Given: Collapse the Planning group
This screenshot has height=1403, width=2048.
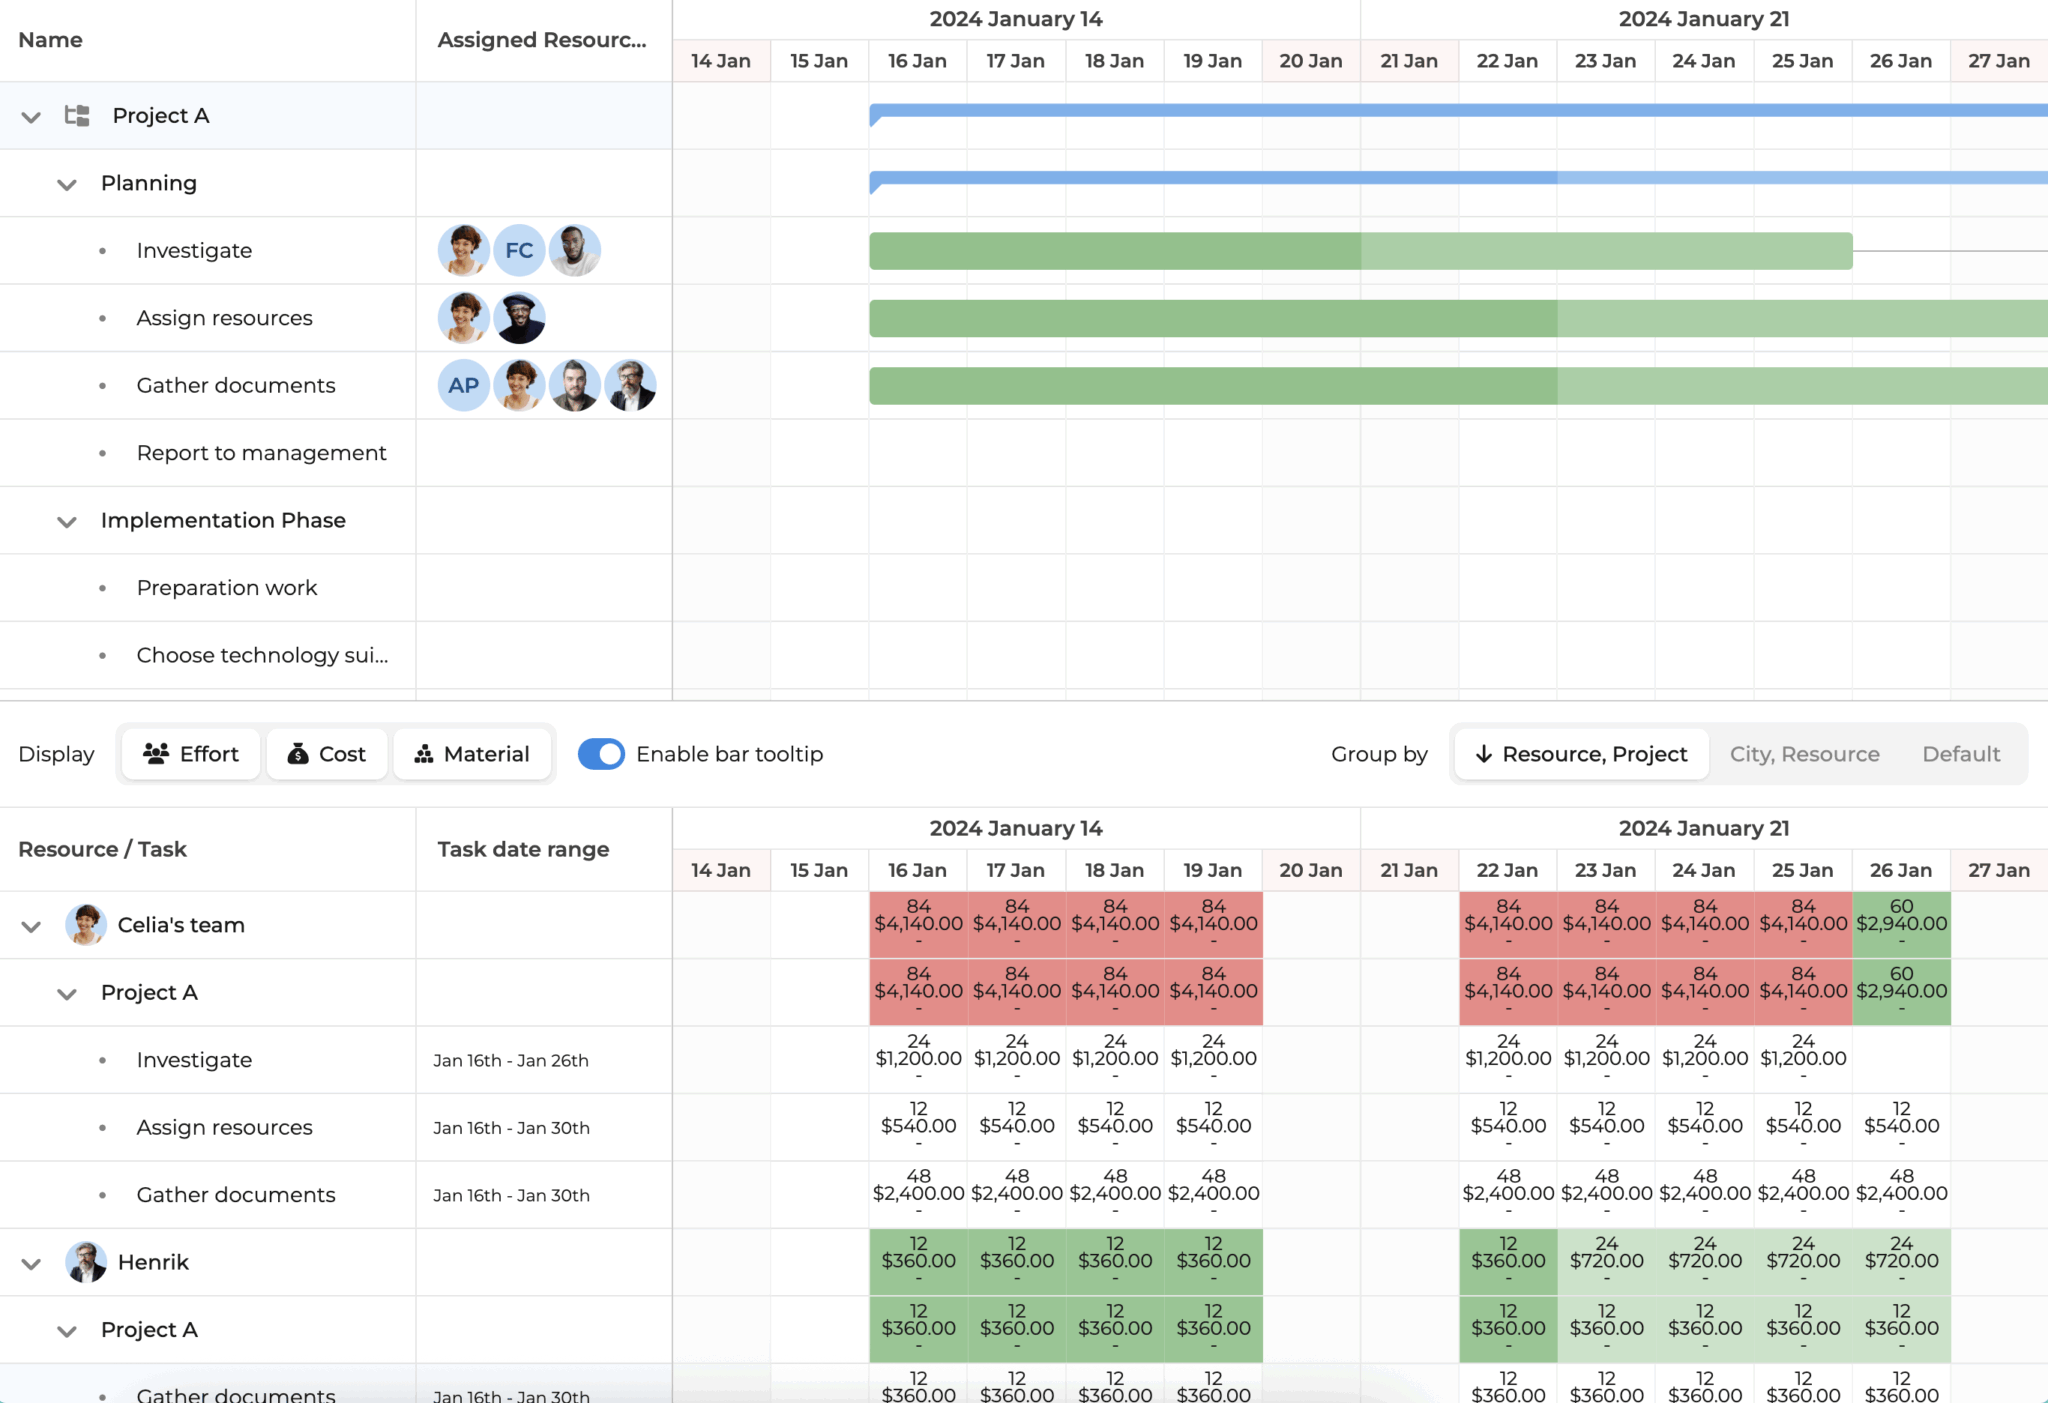Looking at the screenshot, I should click(67, 184).
